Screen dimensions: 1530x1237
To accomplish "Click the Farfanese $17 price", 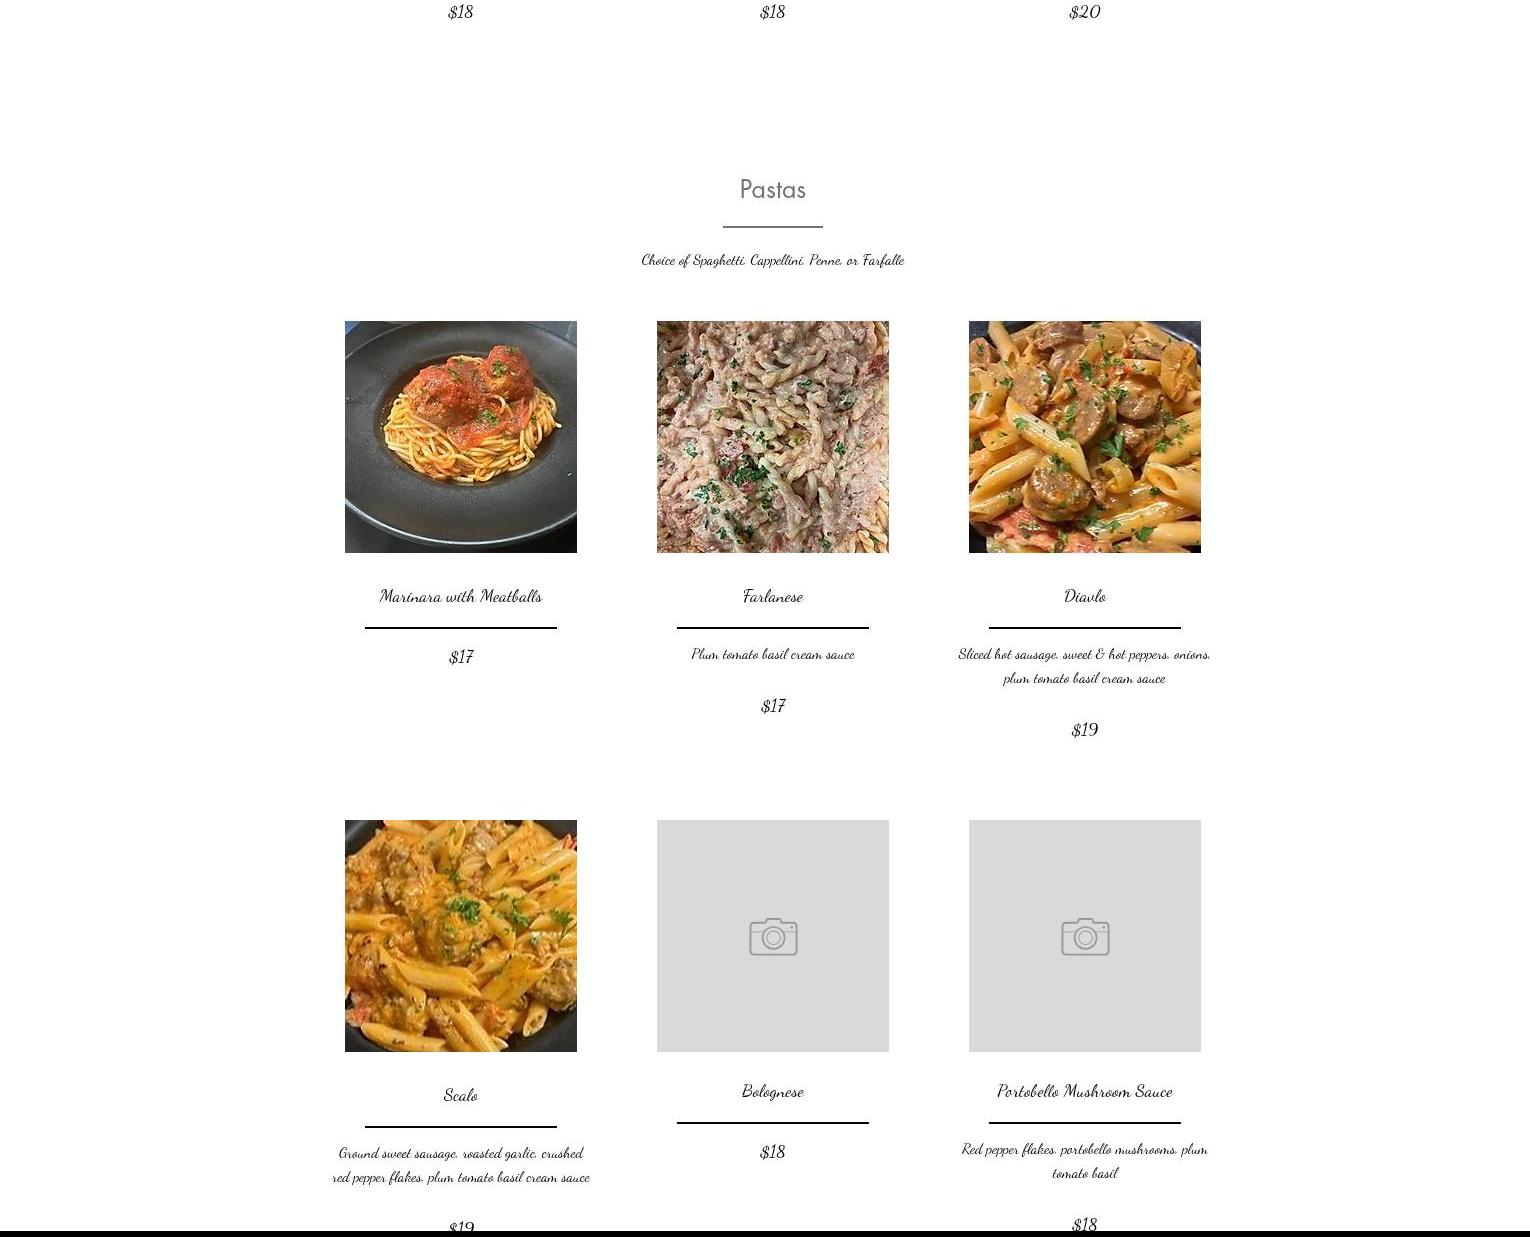I will 773,706.
